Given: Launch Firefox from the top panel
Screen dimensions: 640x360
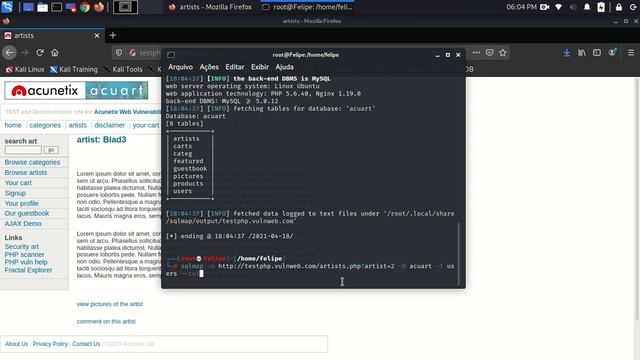Looking at the screenshot, I should pos(99,7).
